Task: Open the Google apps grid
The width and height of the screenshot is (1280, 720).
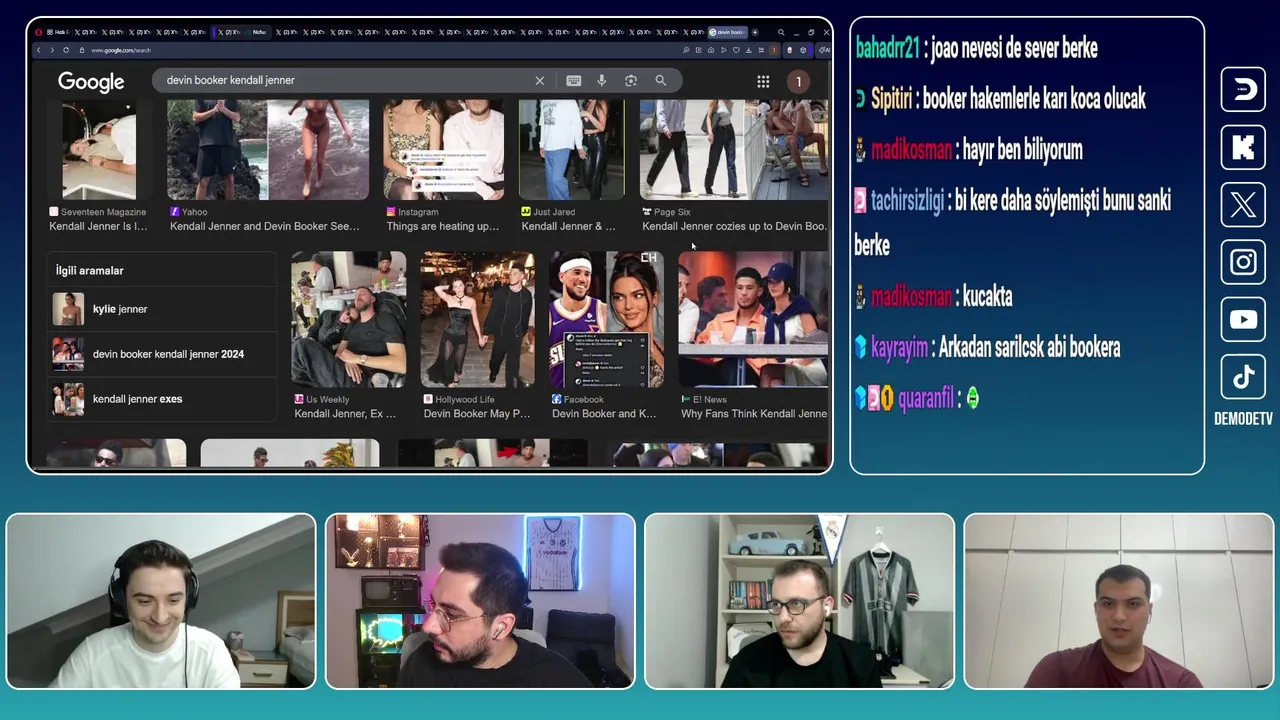Action: click(x=763, y=81)
